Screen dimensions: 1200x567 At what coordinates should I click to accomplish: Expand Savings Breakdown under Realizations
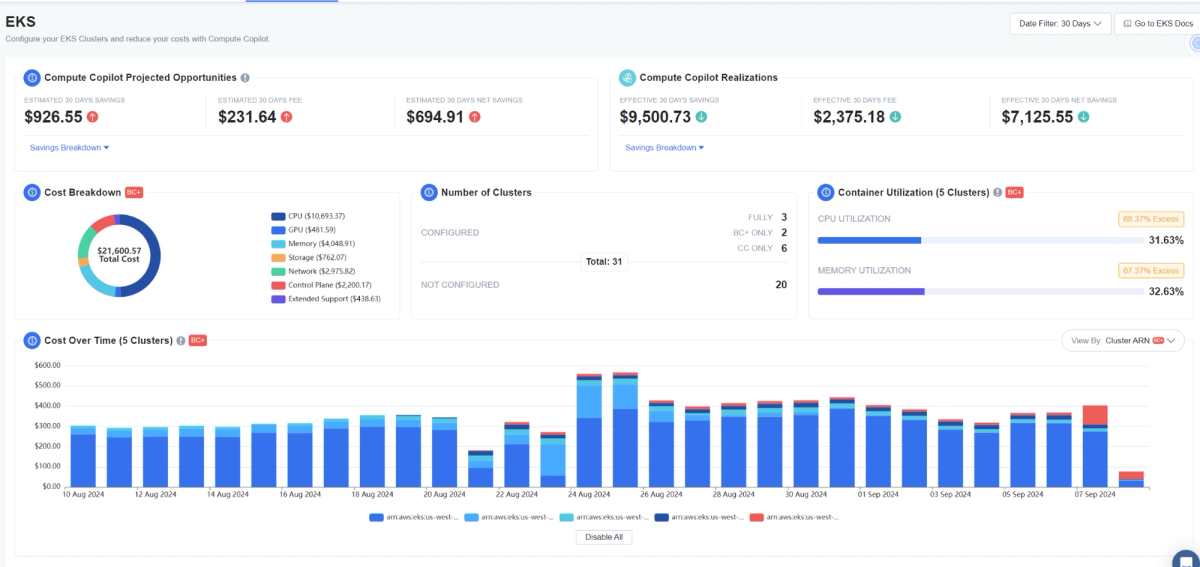point(665,147)
